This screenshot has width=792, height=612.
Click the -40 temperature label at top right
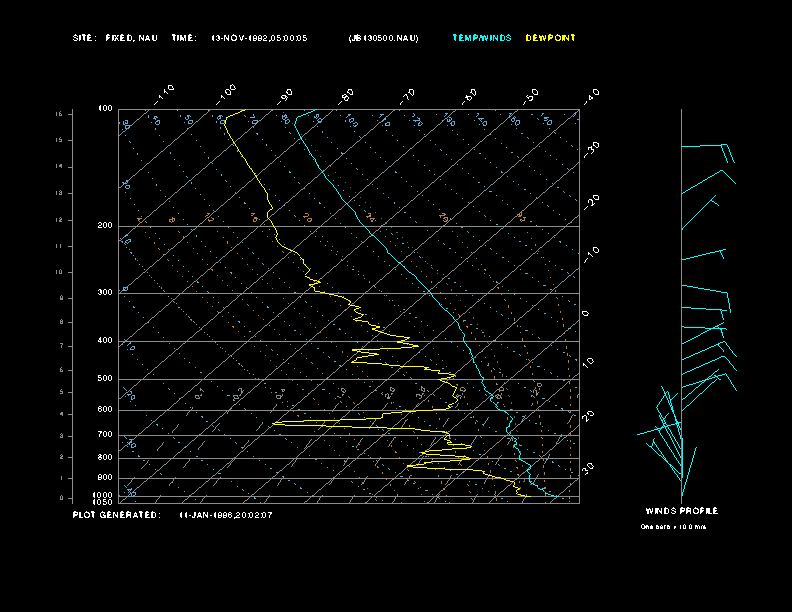(x=591, y=95)
